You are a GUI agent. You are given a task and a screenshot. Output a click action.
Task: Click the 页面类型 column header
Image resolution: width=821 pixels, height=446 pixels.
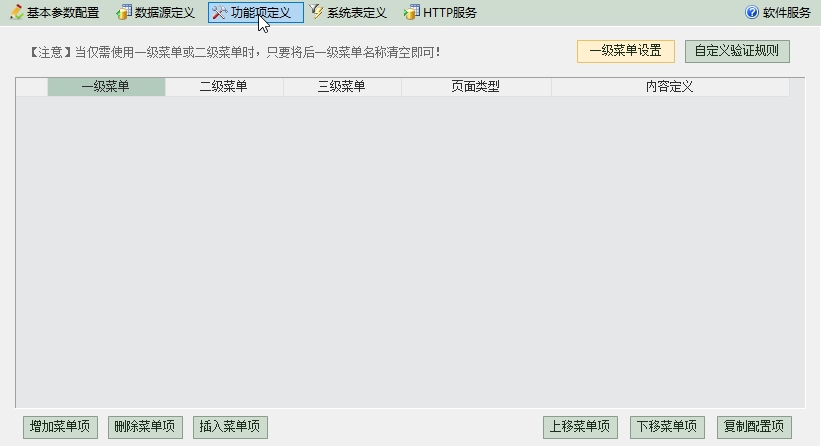(x=476, y=87)
